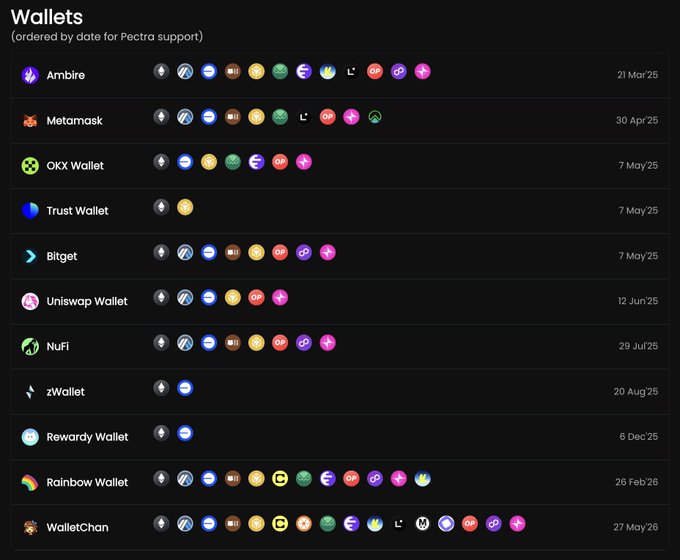This screenshot has width=680, height=560.
Task: Click the Bitget wallet name
Action: coord(62,256)
